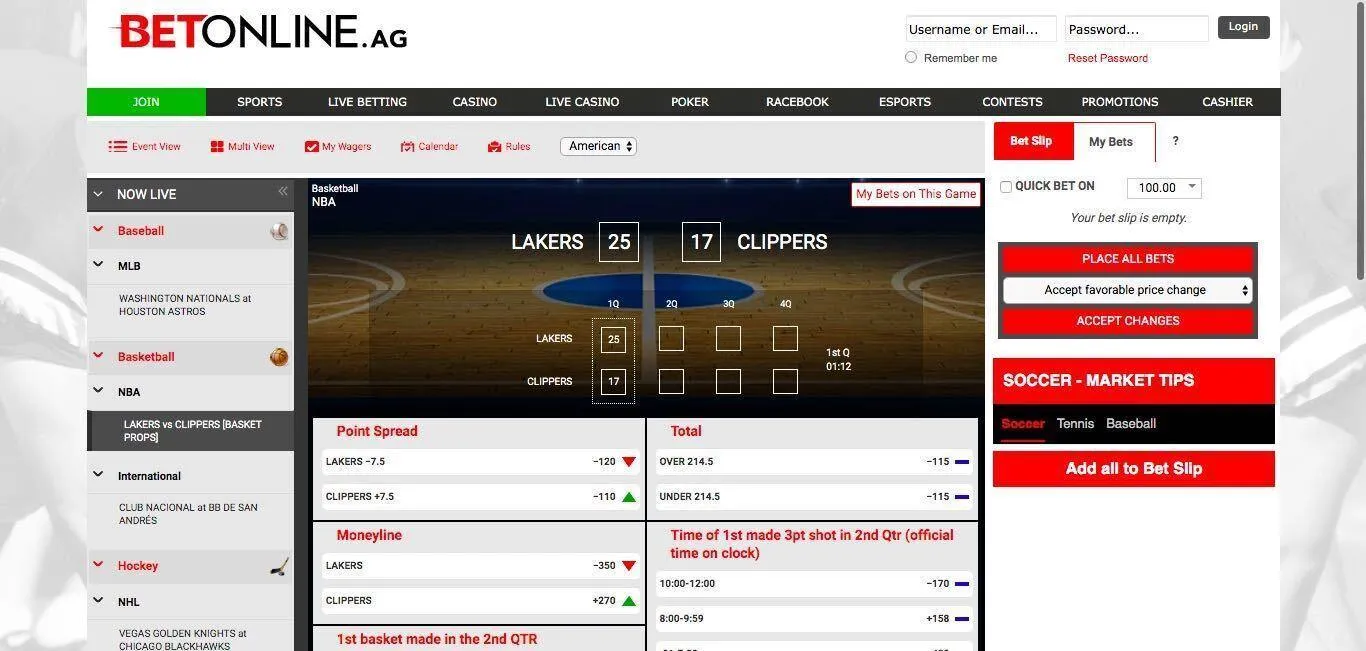Open the Promotions menu
This screenshot has height=651, width=1366.
[x=1120, y=102]
